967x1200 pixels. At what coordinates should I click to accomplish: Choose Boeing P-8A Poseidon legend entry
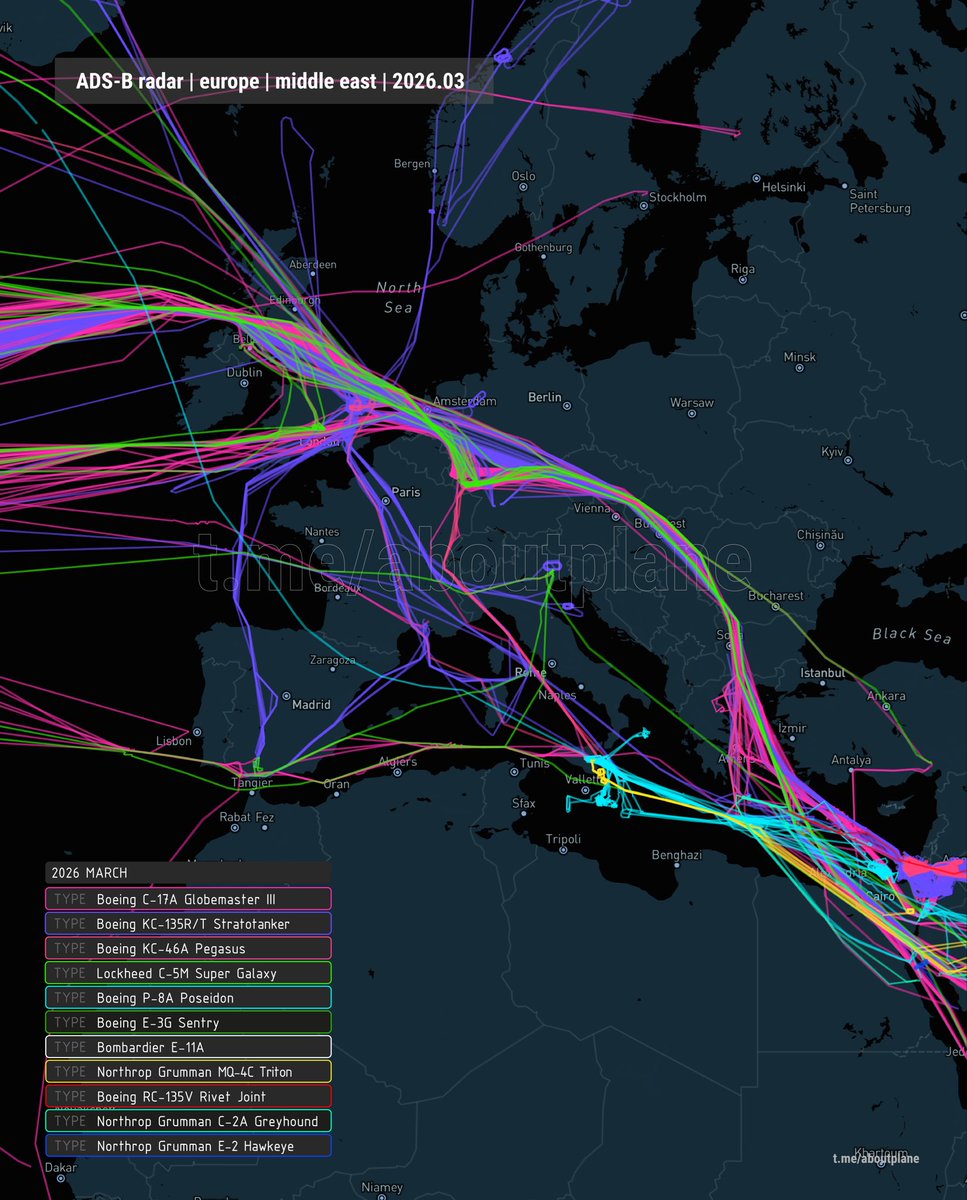[x=188, y=998]
